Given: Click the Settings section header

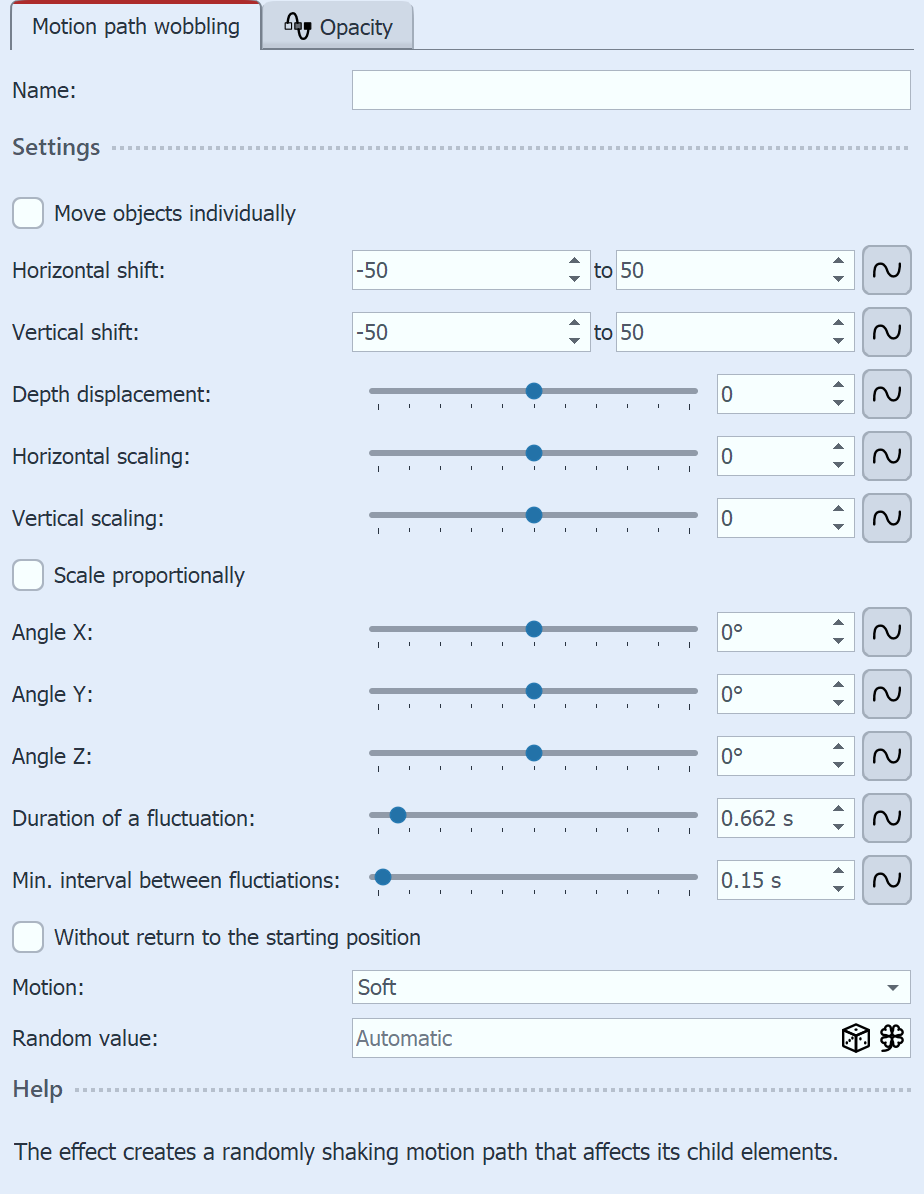Looking at the screenshot, I should (55, 147).
